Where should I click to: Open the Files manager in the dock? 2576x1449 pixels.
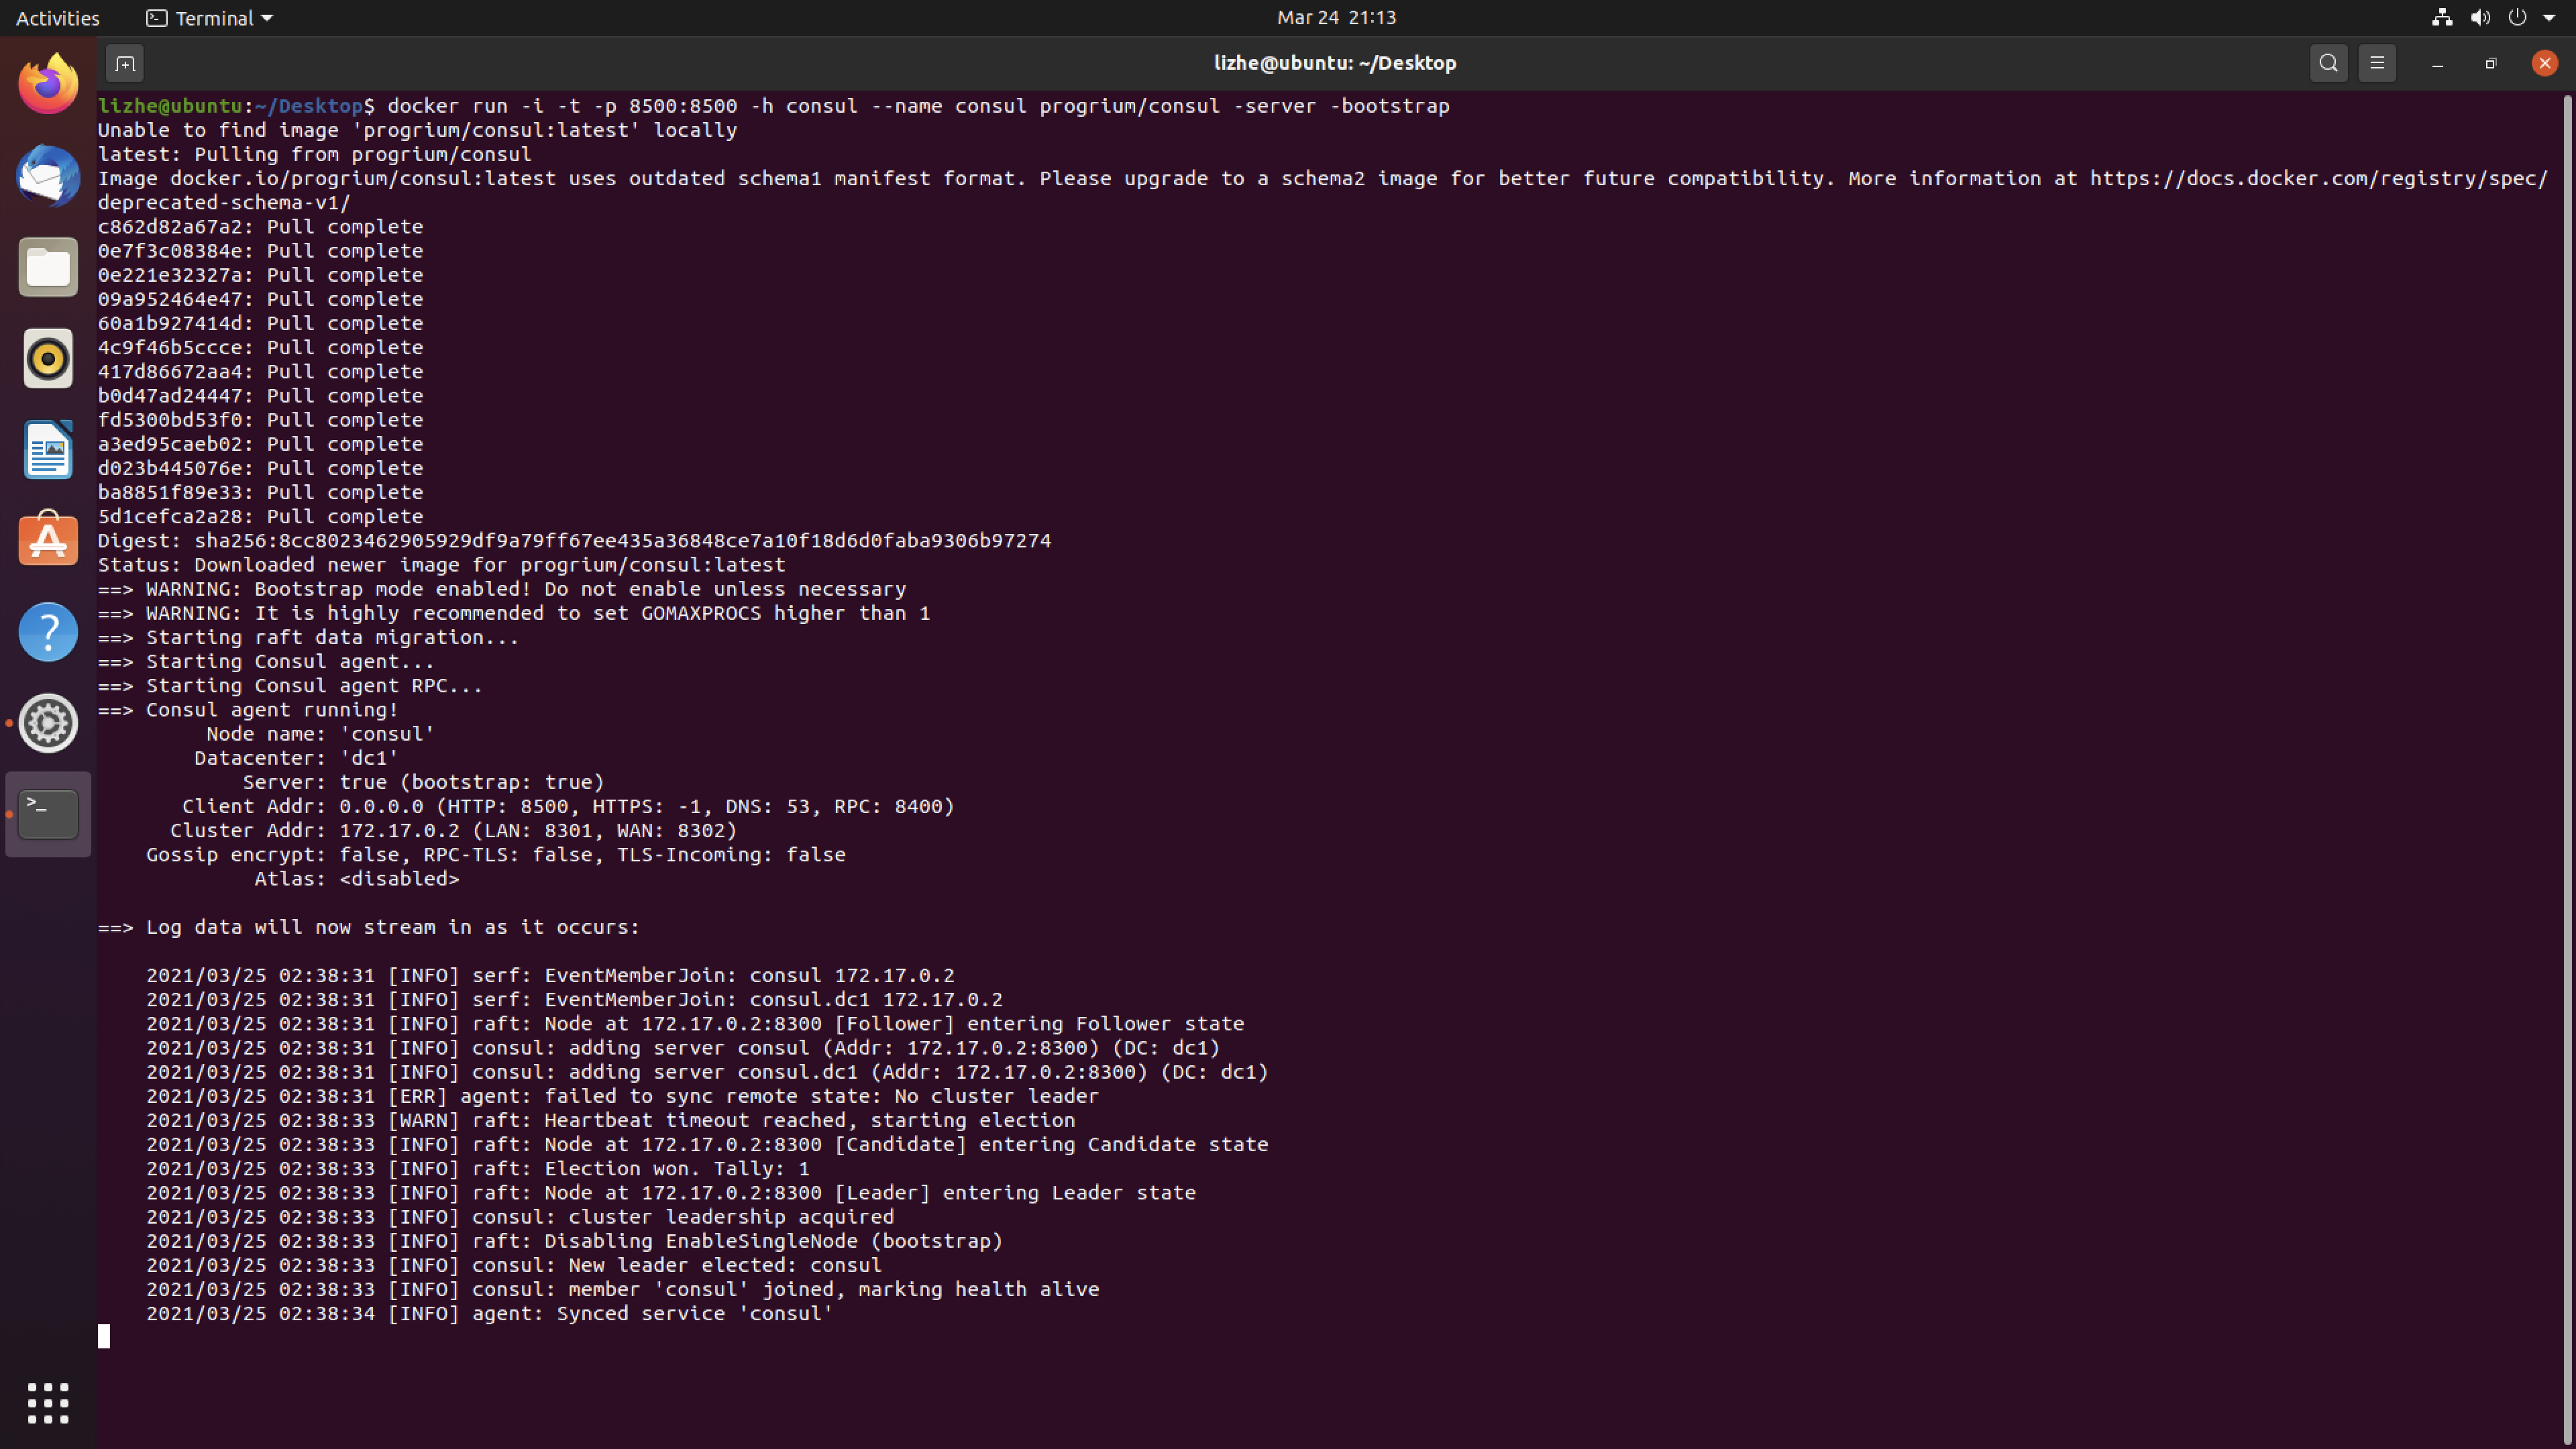pyautogui.click(x=48, y=267)
